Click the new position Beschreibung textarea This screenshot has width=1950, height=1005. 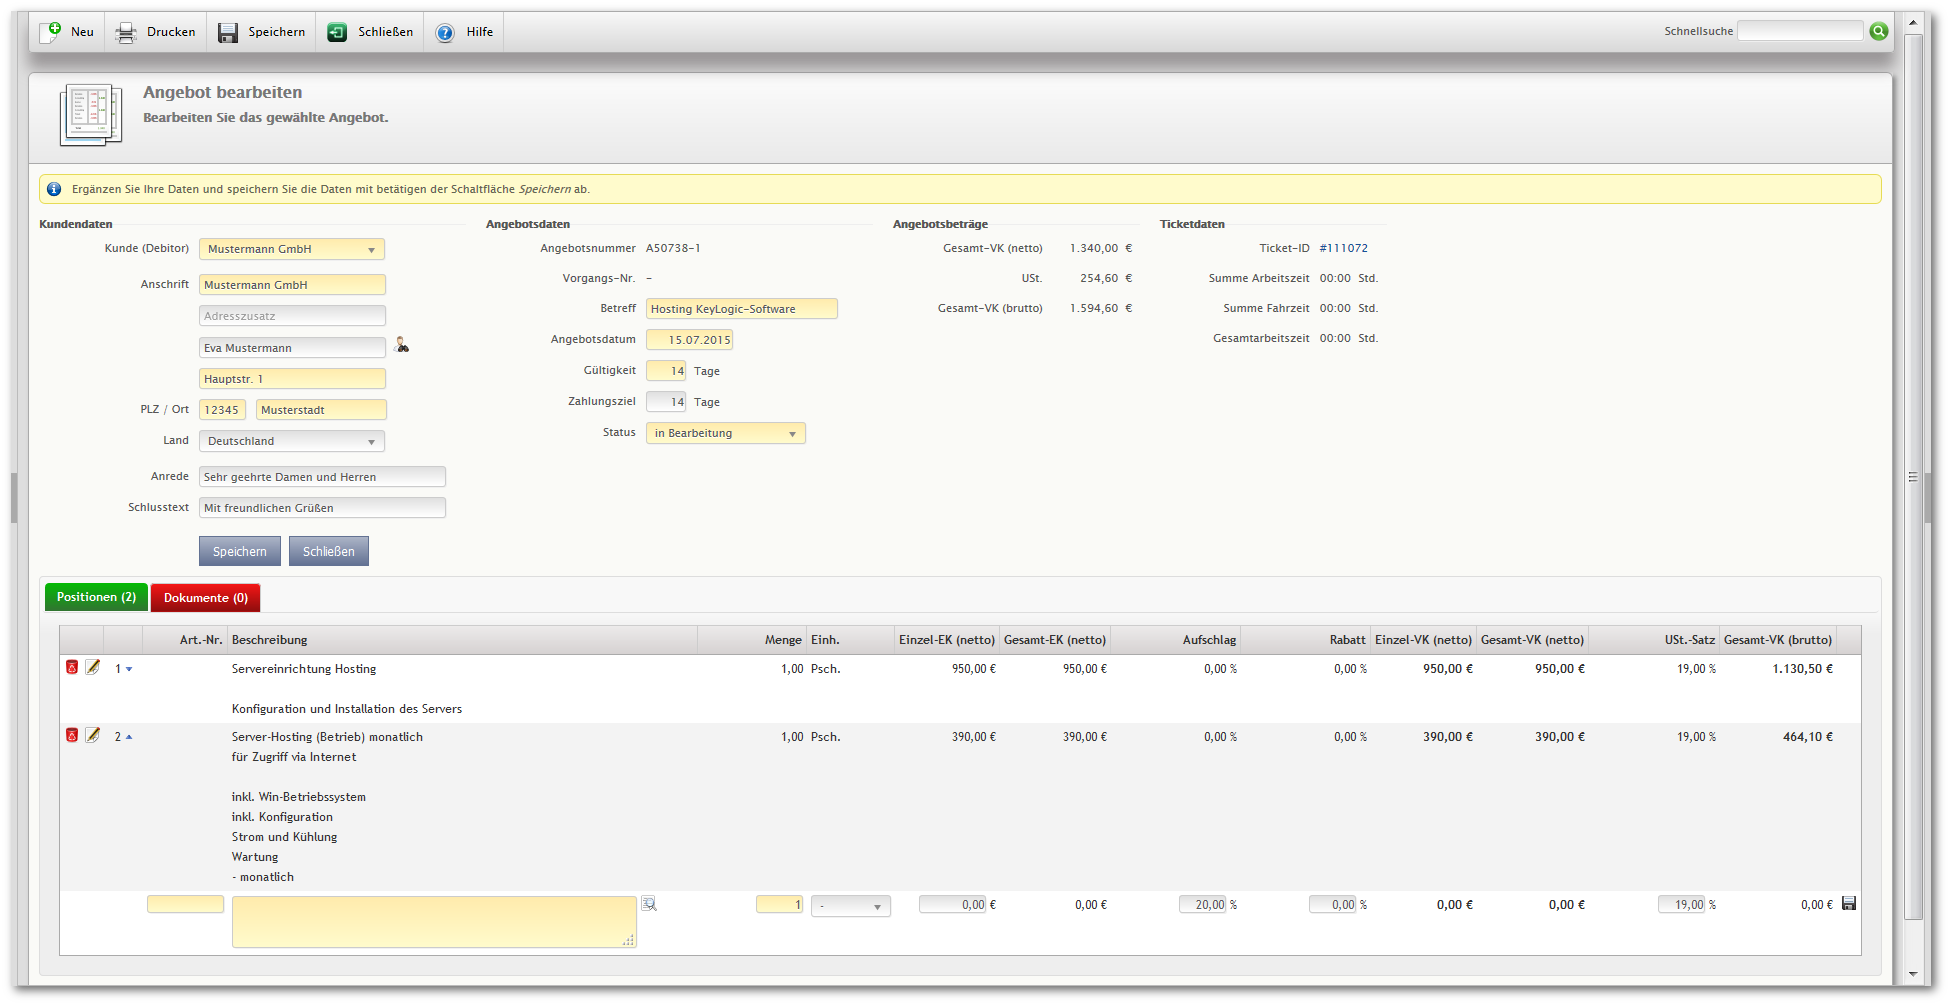pyautogui.click(x=434, y=922)
